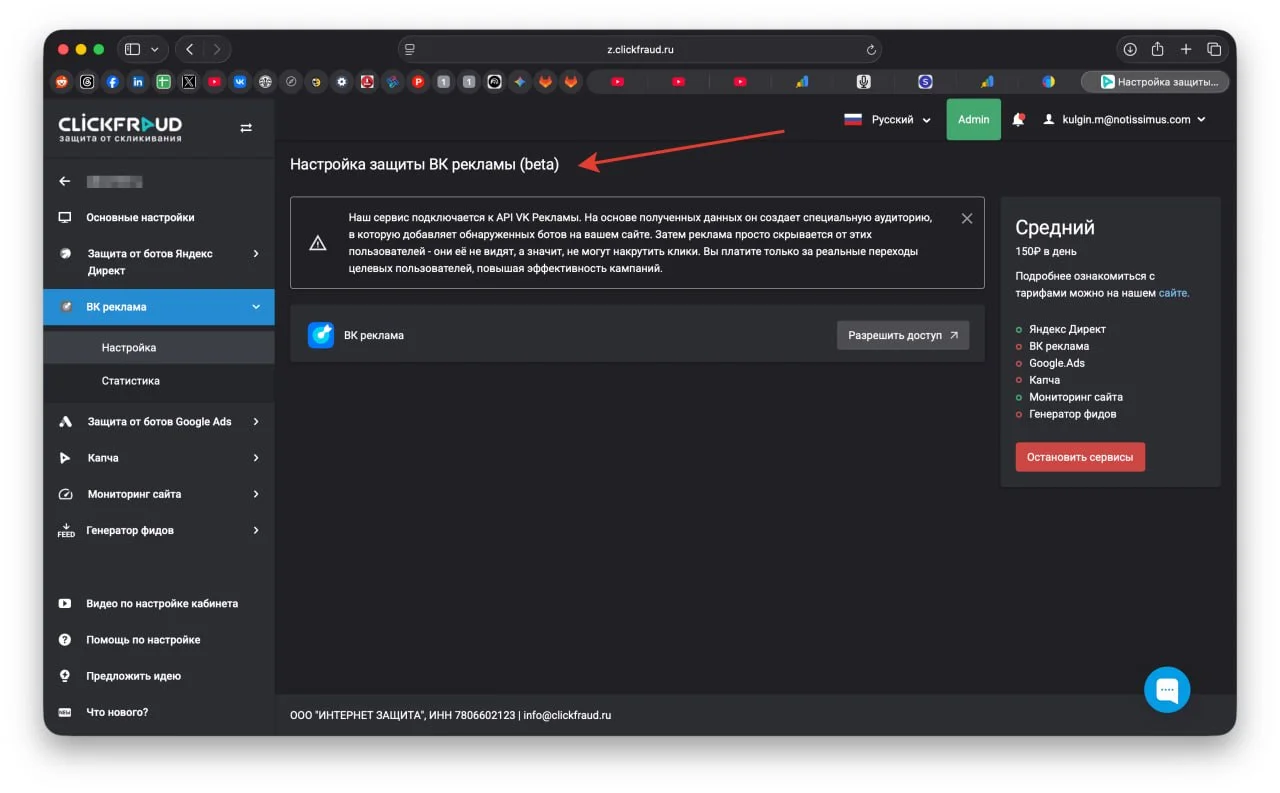Navigate back in Safari
This screenshot has width=1280, height=793.
190,49
